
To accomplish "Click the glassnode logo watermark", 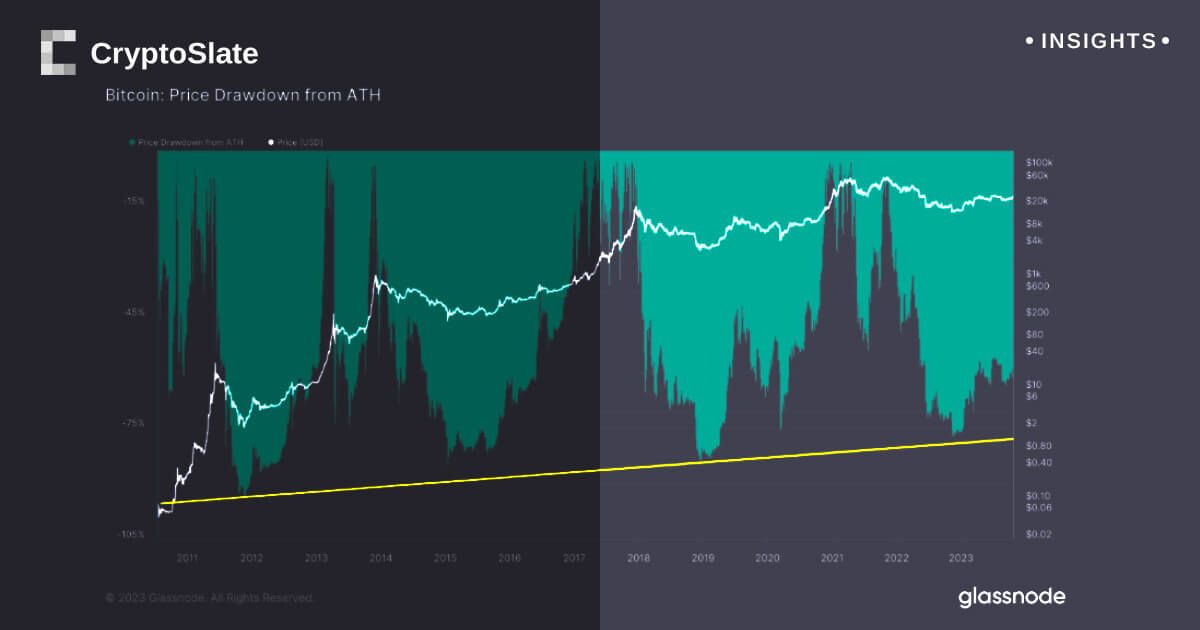I will [x=1011, y=597].
